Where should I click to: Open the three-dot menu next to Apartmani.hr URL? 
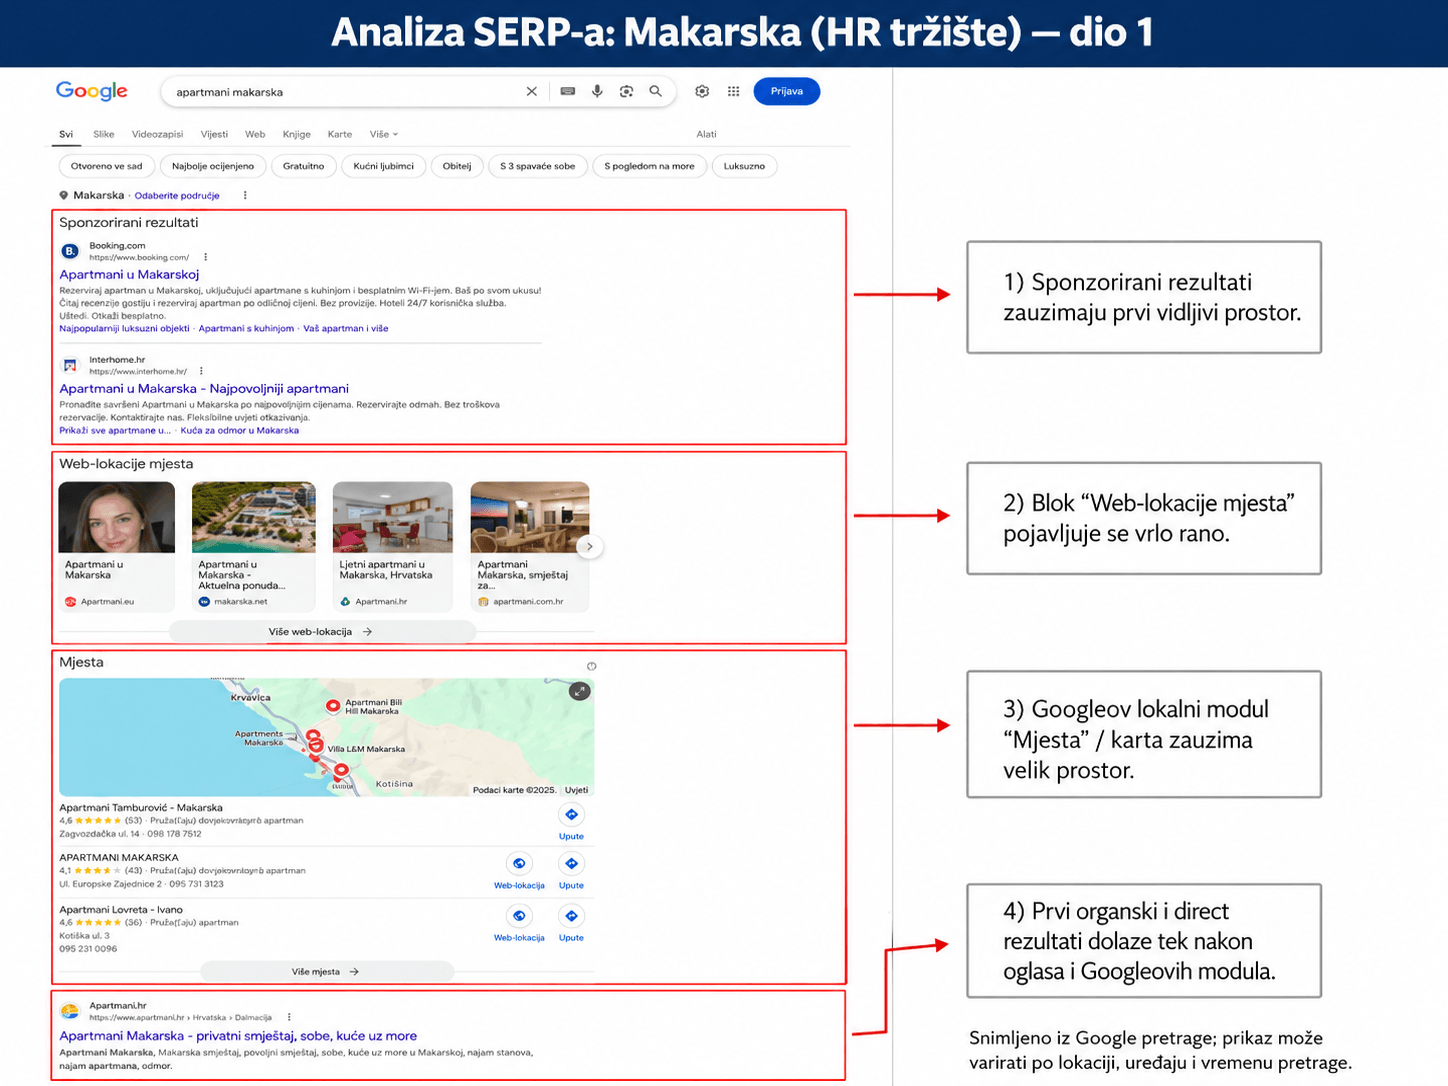coord(289,1017)
